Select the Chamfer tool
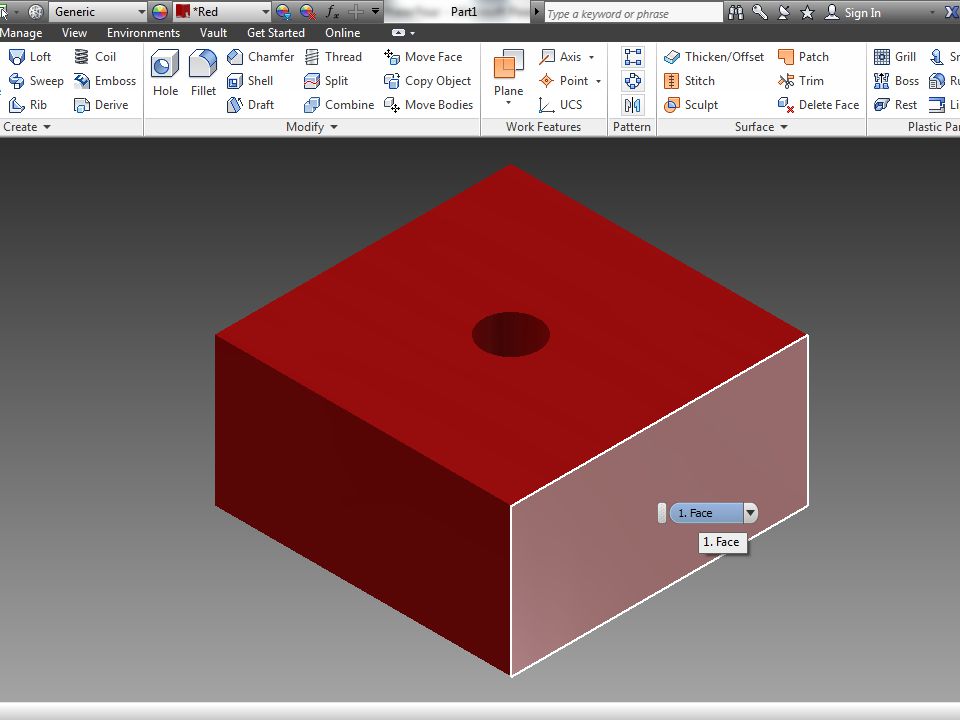Screen dimensions: 960x720 260,57
